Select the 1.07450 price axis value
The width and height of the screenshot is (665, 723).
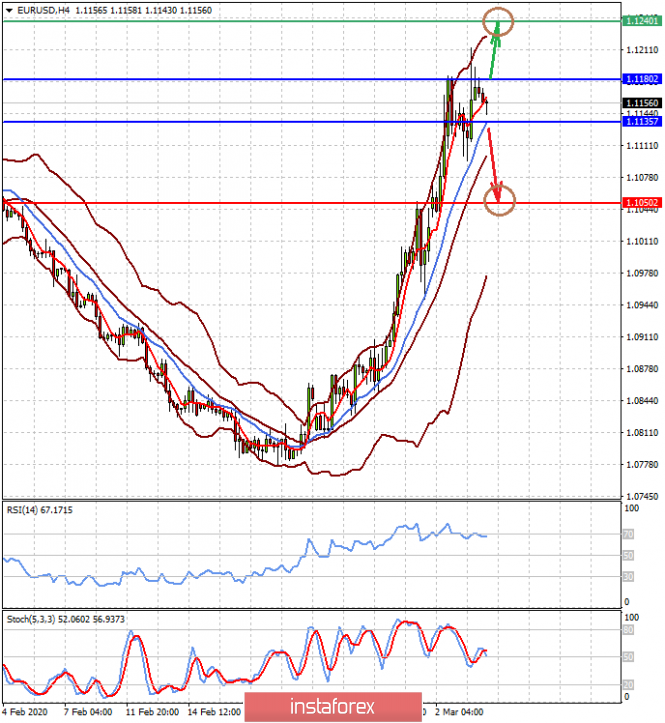coord(642,497)
